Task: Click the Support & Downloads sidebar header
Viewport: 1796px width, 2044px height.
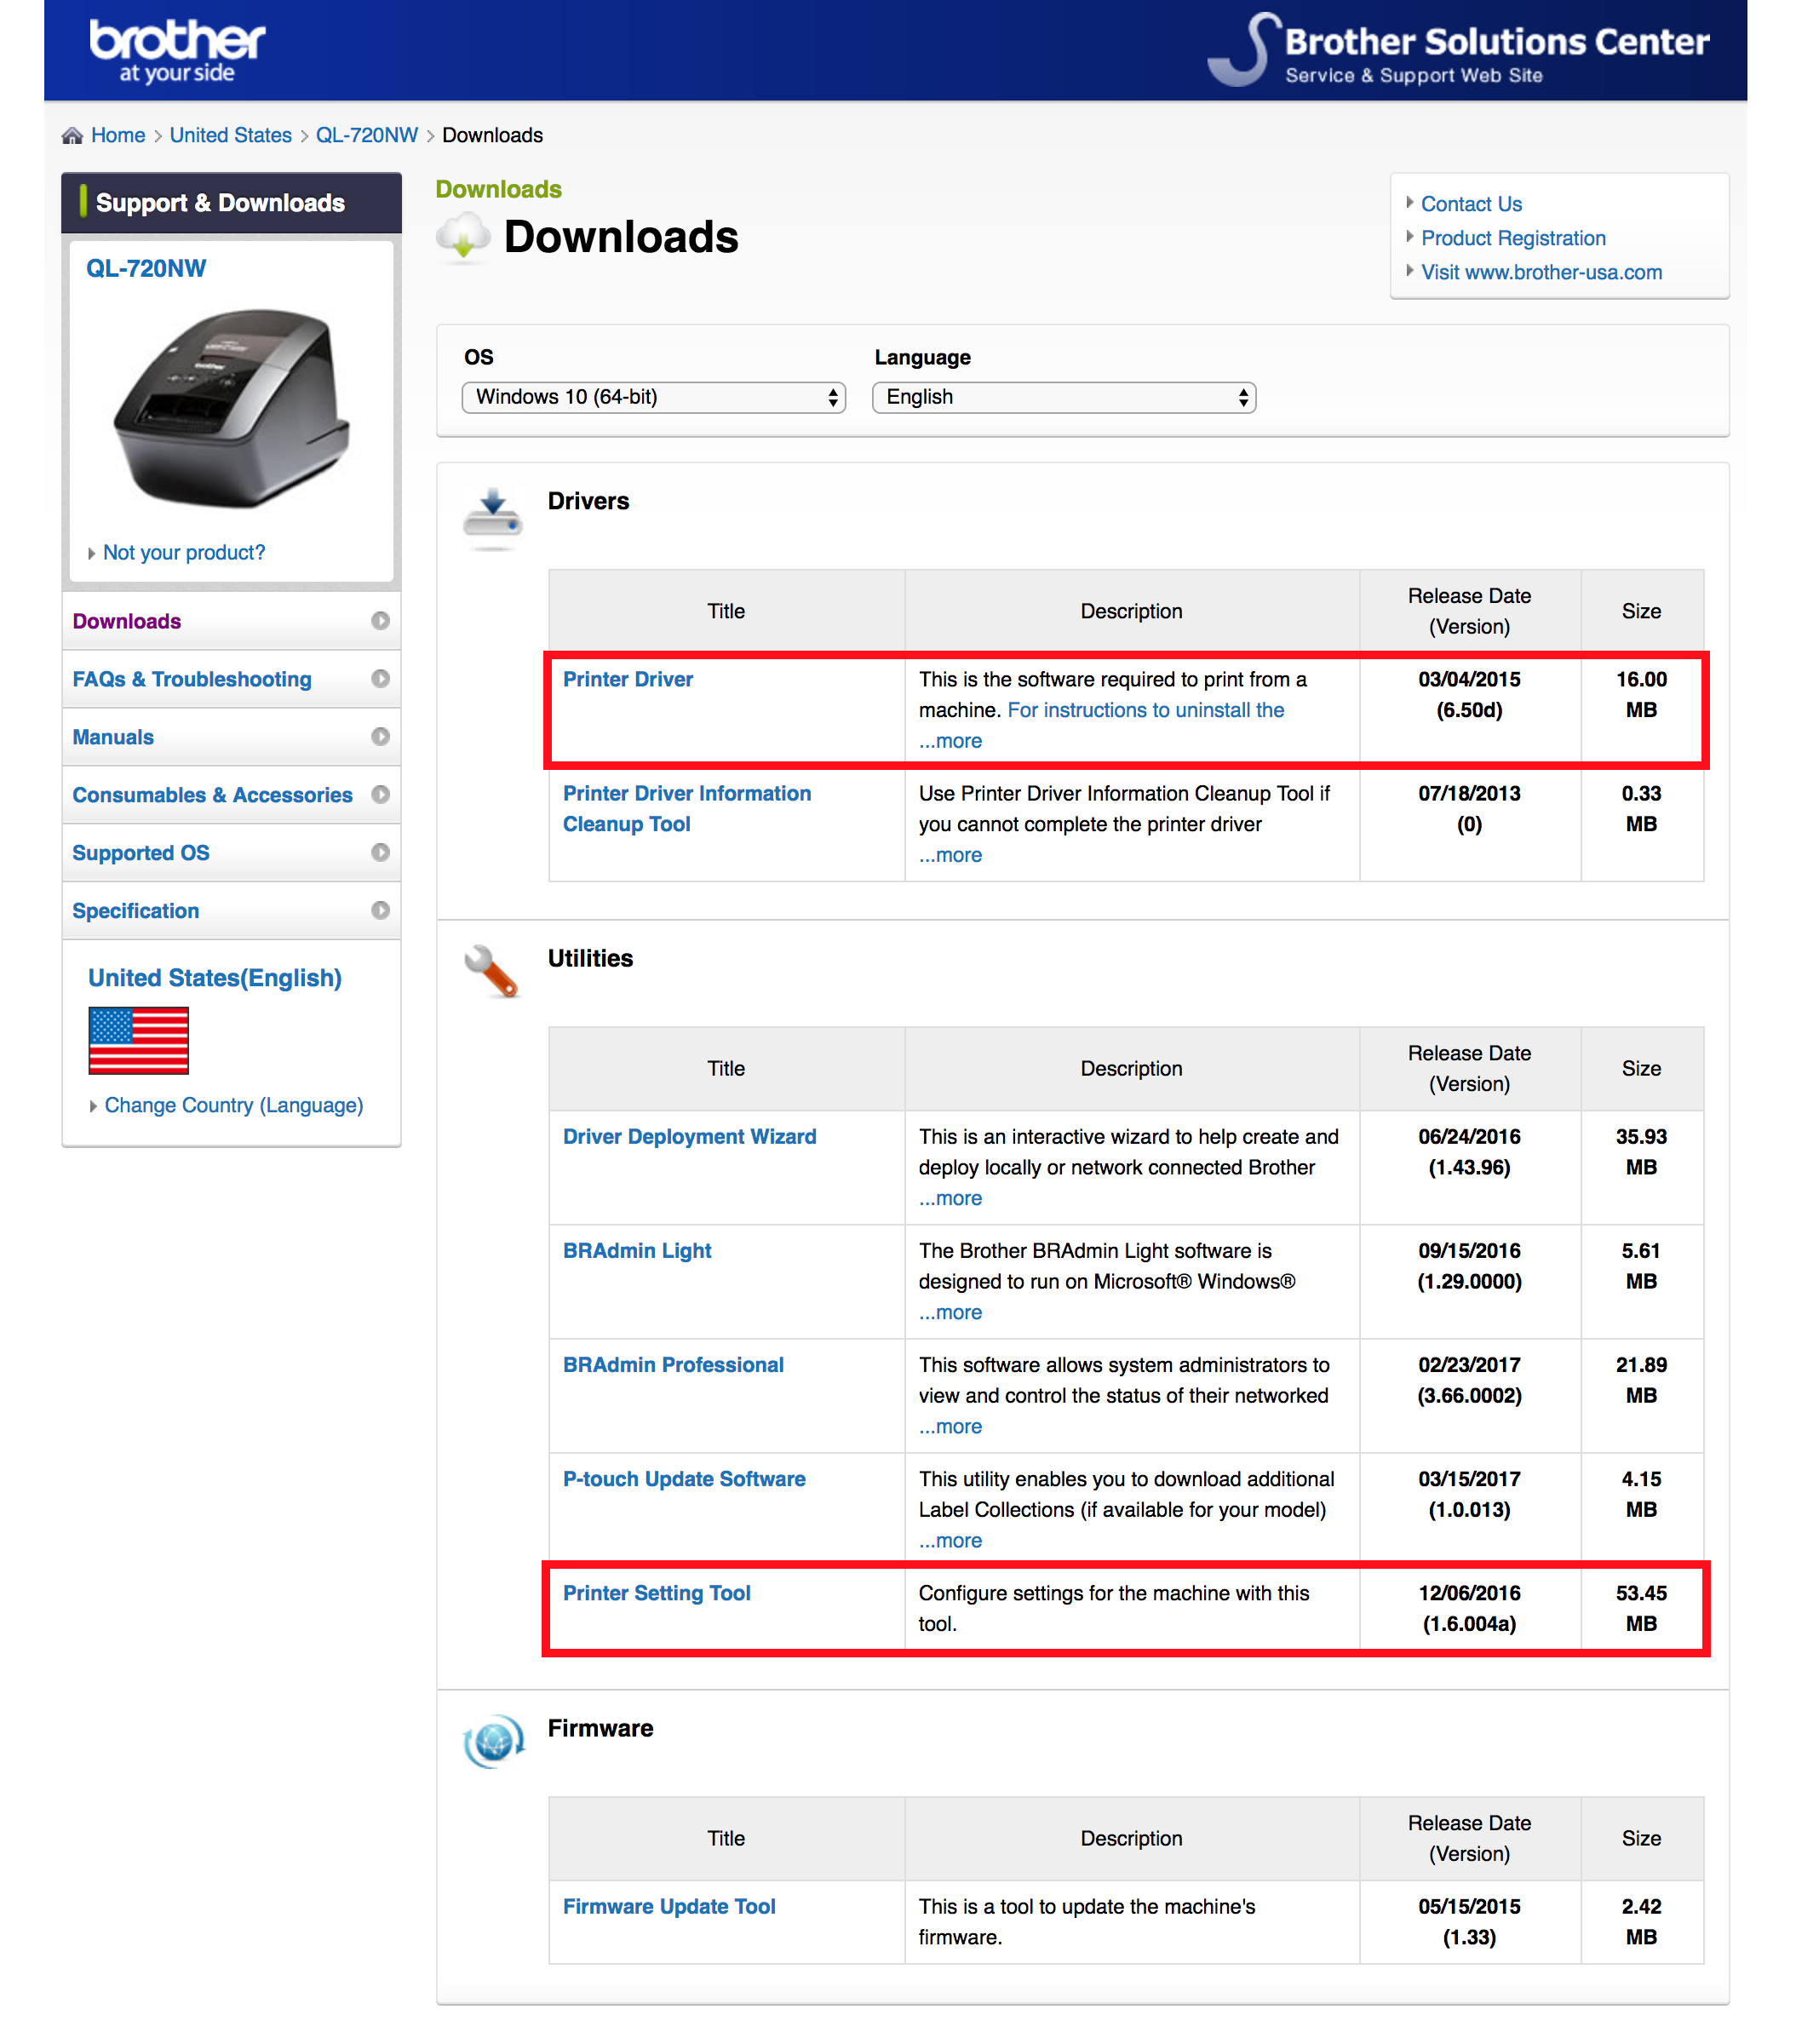Action: [231, 203]
